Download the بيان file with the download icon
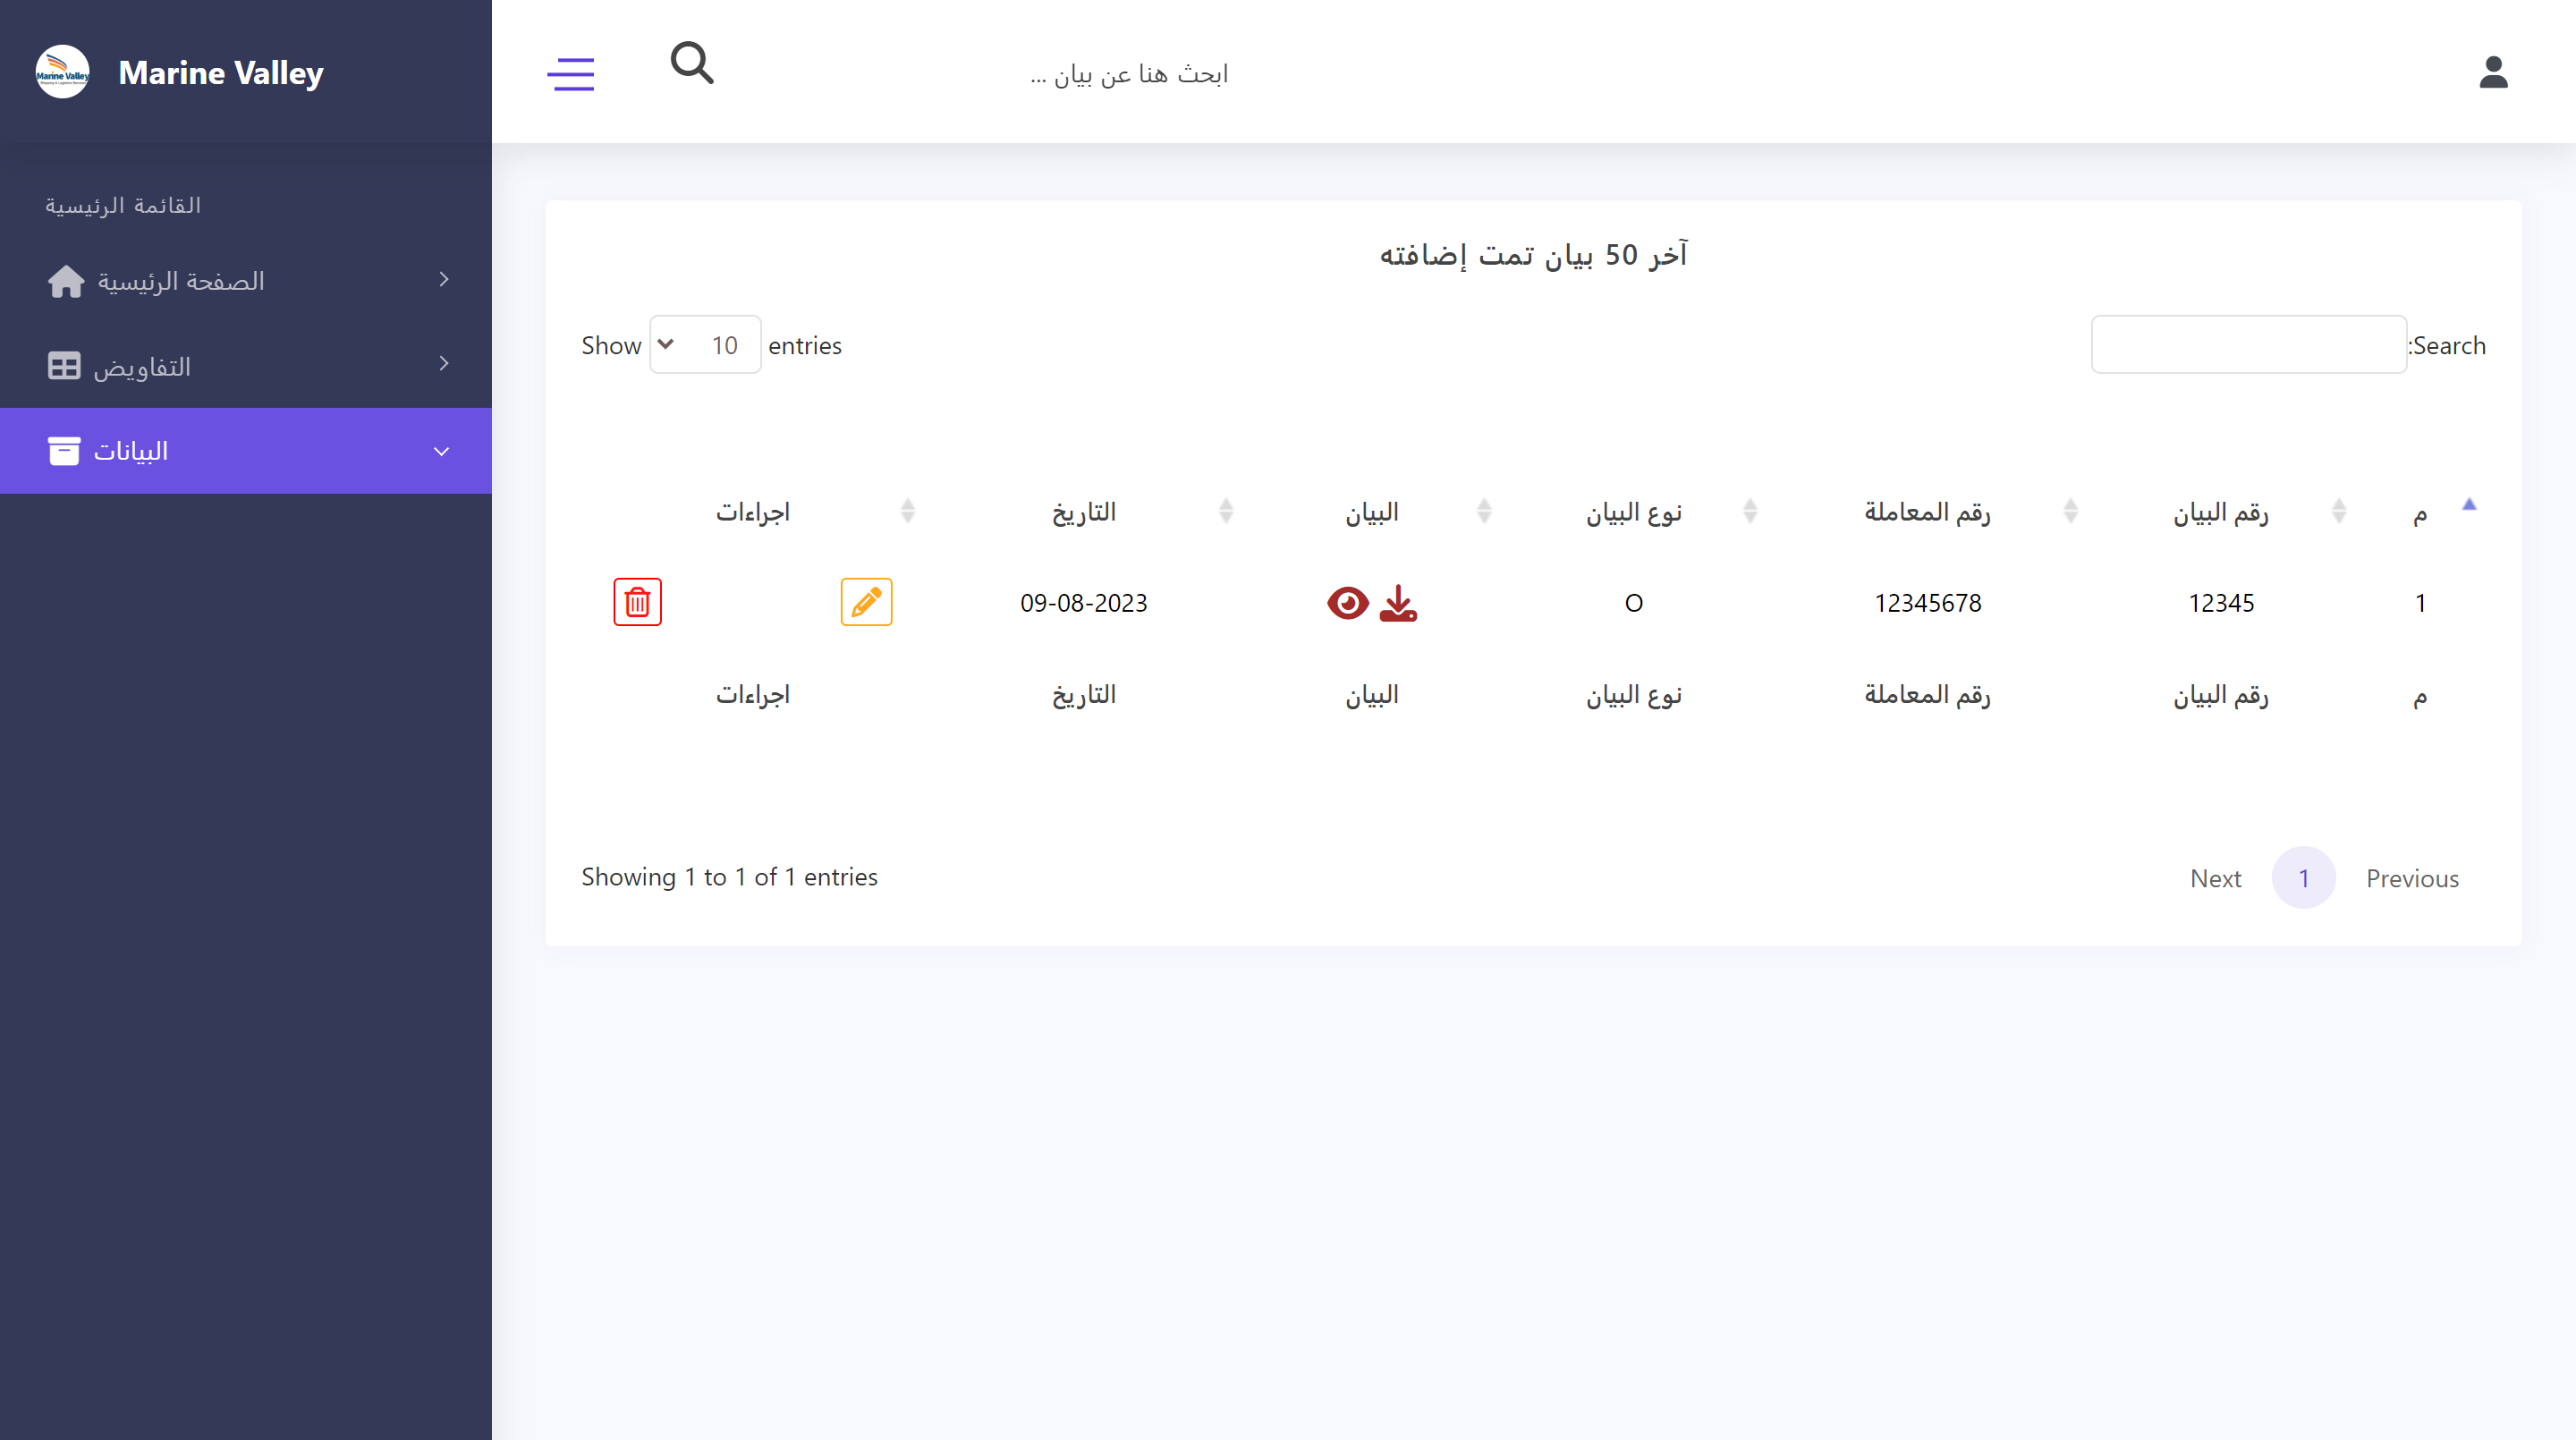 click(x=1398, y=602)
